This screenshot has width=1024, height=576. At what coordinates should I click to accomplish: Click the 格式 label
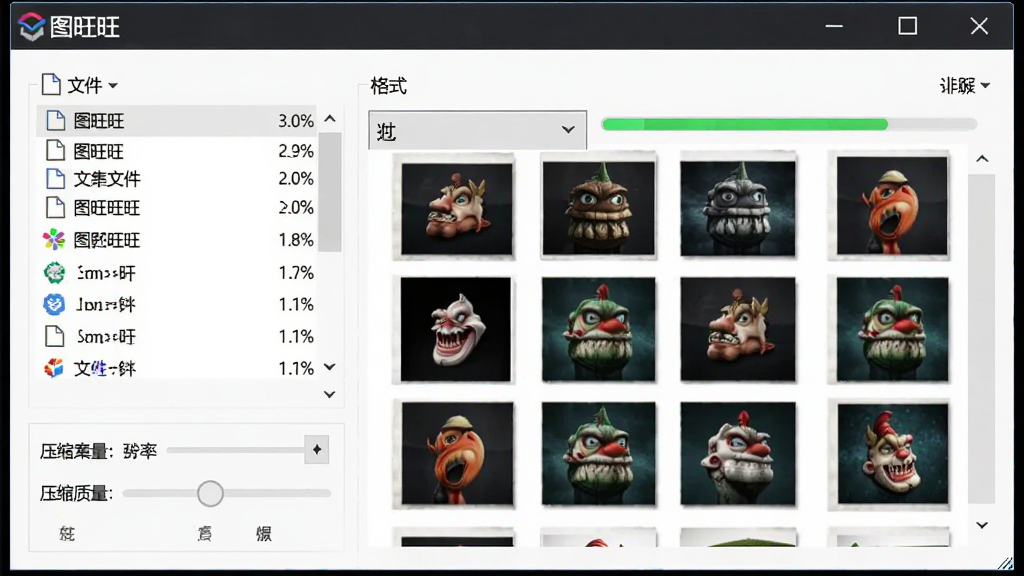click(389, 86)
